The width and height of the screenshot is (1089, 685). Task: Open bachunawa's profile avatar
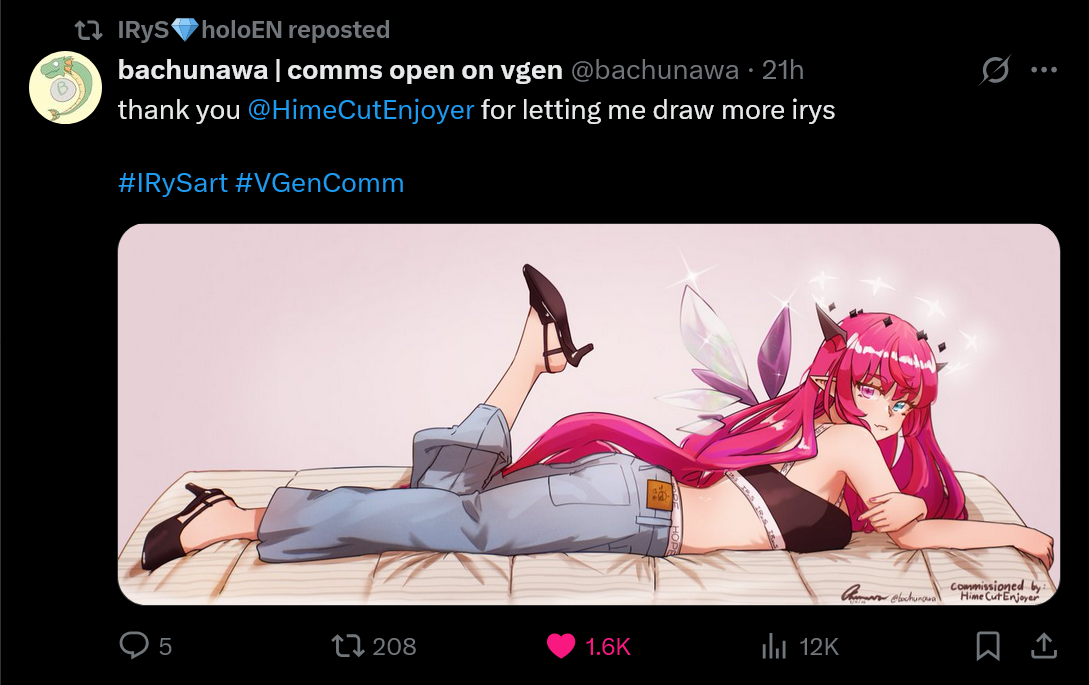click(65, 88)
